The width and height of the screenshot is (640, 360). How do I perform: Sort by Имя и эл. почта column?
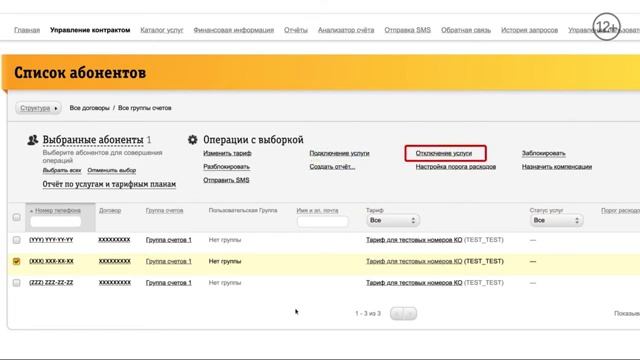point(317,211)
